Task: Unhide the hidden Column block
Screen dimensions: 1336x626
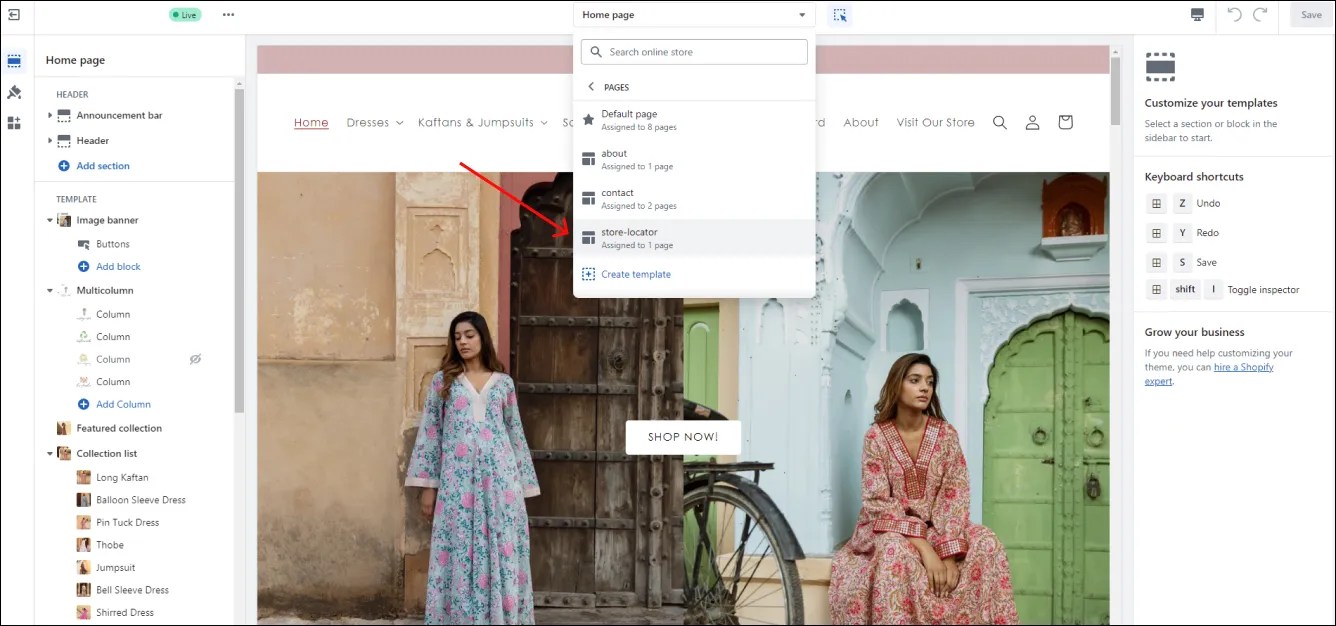Action: coord(196,358)
